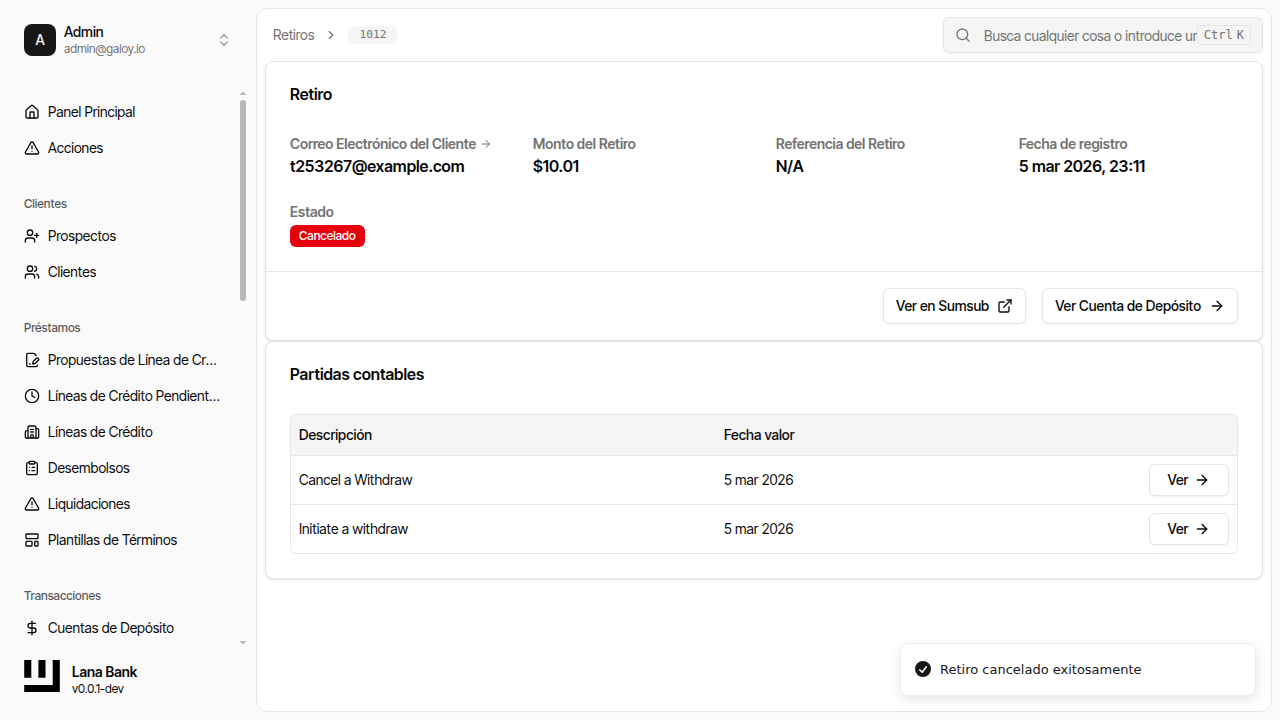This screenshot has height=720, width=1280.
Task: Navigate to the Retiros breadcrumb
Action: [x=293, y=35]
